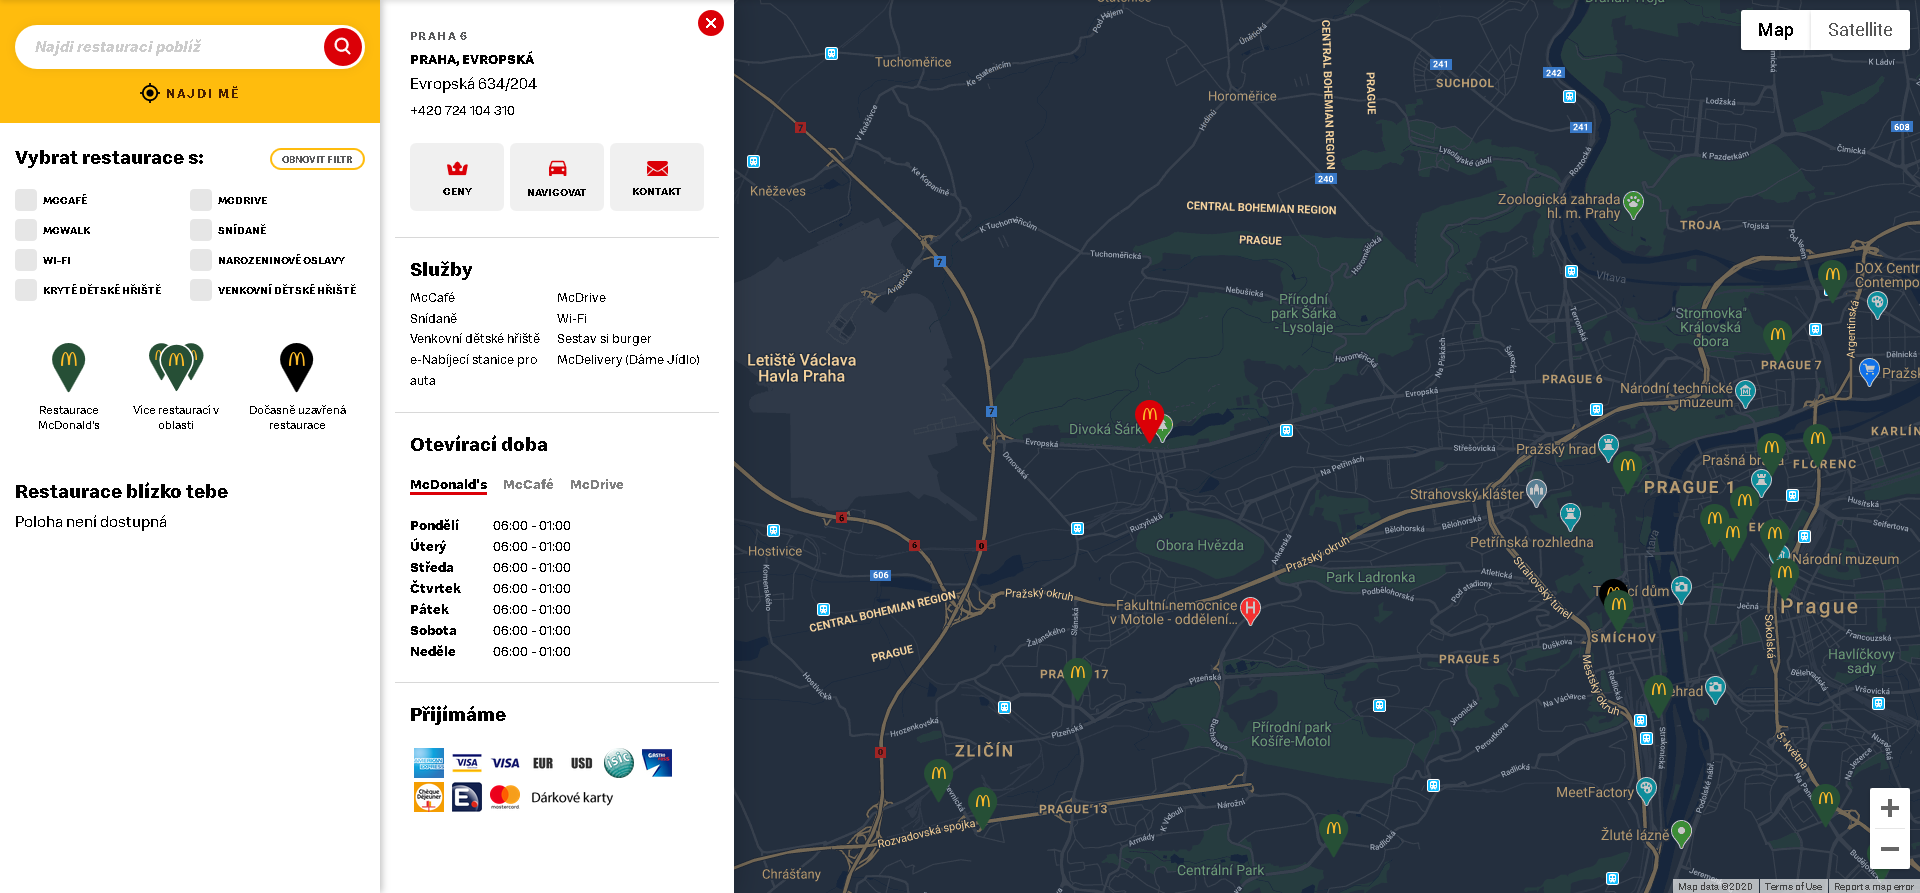Image resolution: width=1920 pixels, height=893 pixels.
Task: Click the red search magnifier button
Action: [x=342, y=46]
